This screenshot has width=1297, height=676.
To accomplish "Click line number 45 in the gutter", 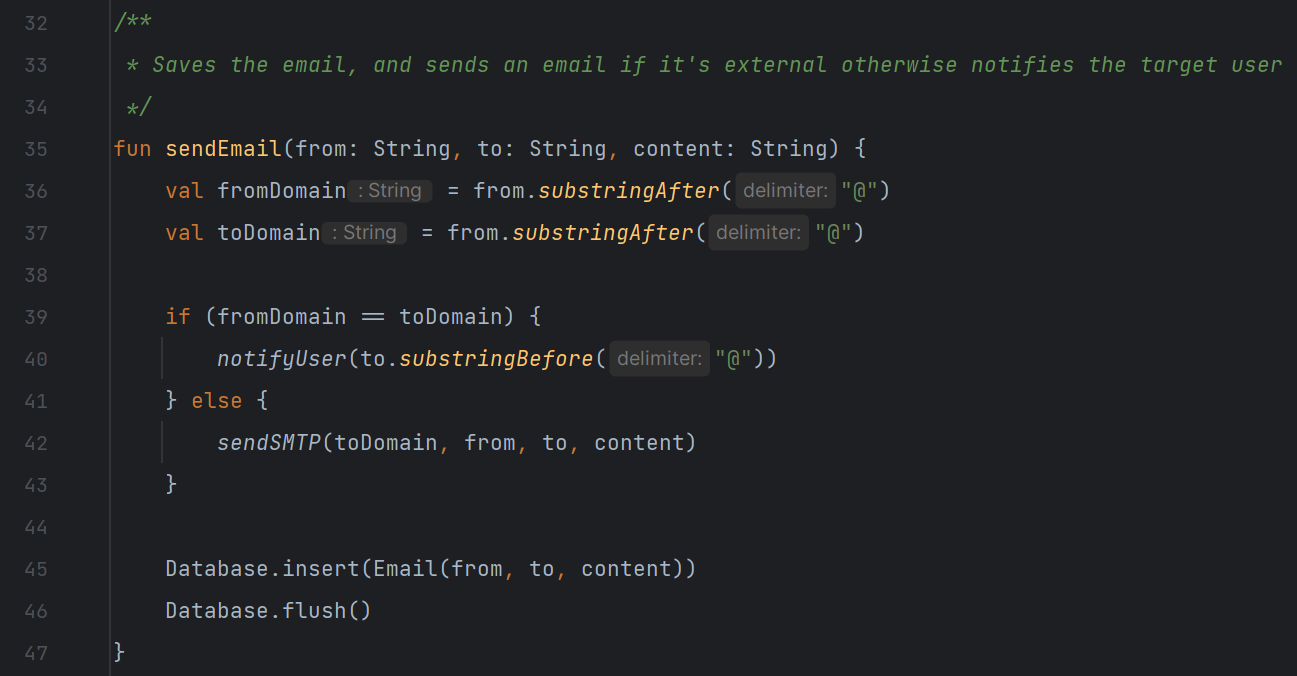I will (x=36, y=569).
